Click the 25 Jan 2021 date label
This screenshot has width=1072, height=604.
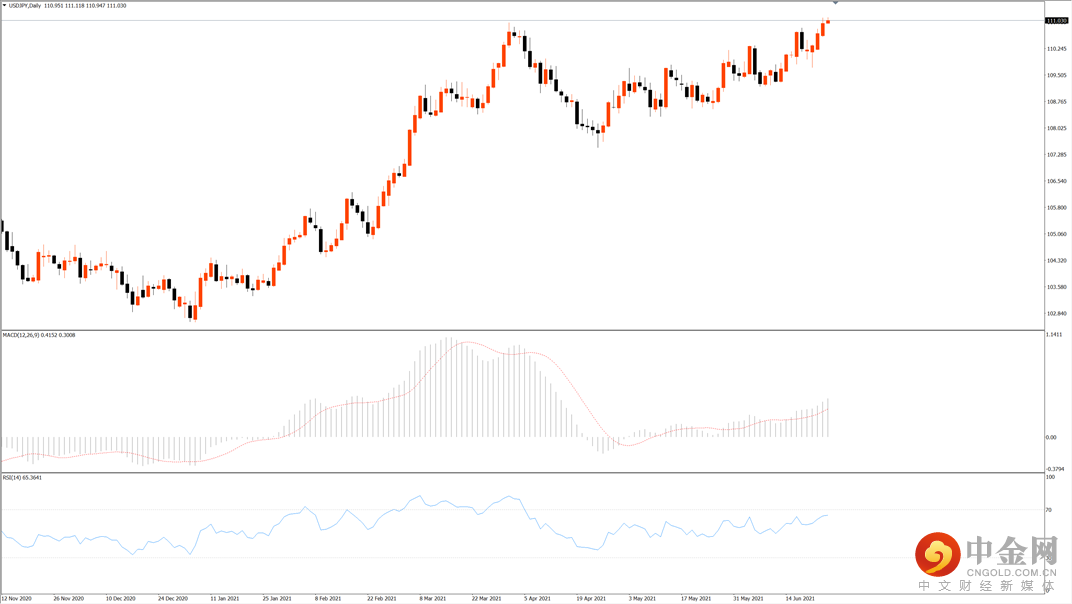pos(277,599)
